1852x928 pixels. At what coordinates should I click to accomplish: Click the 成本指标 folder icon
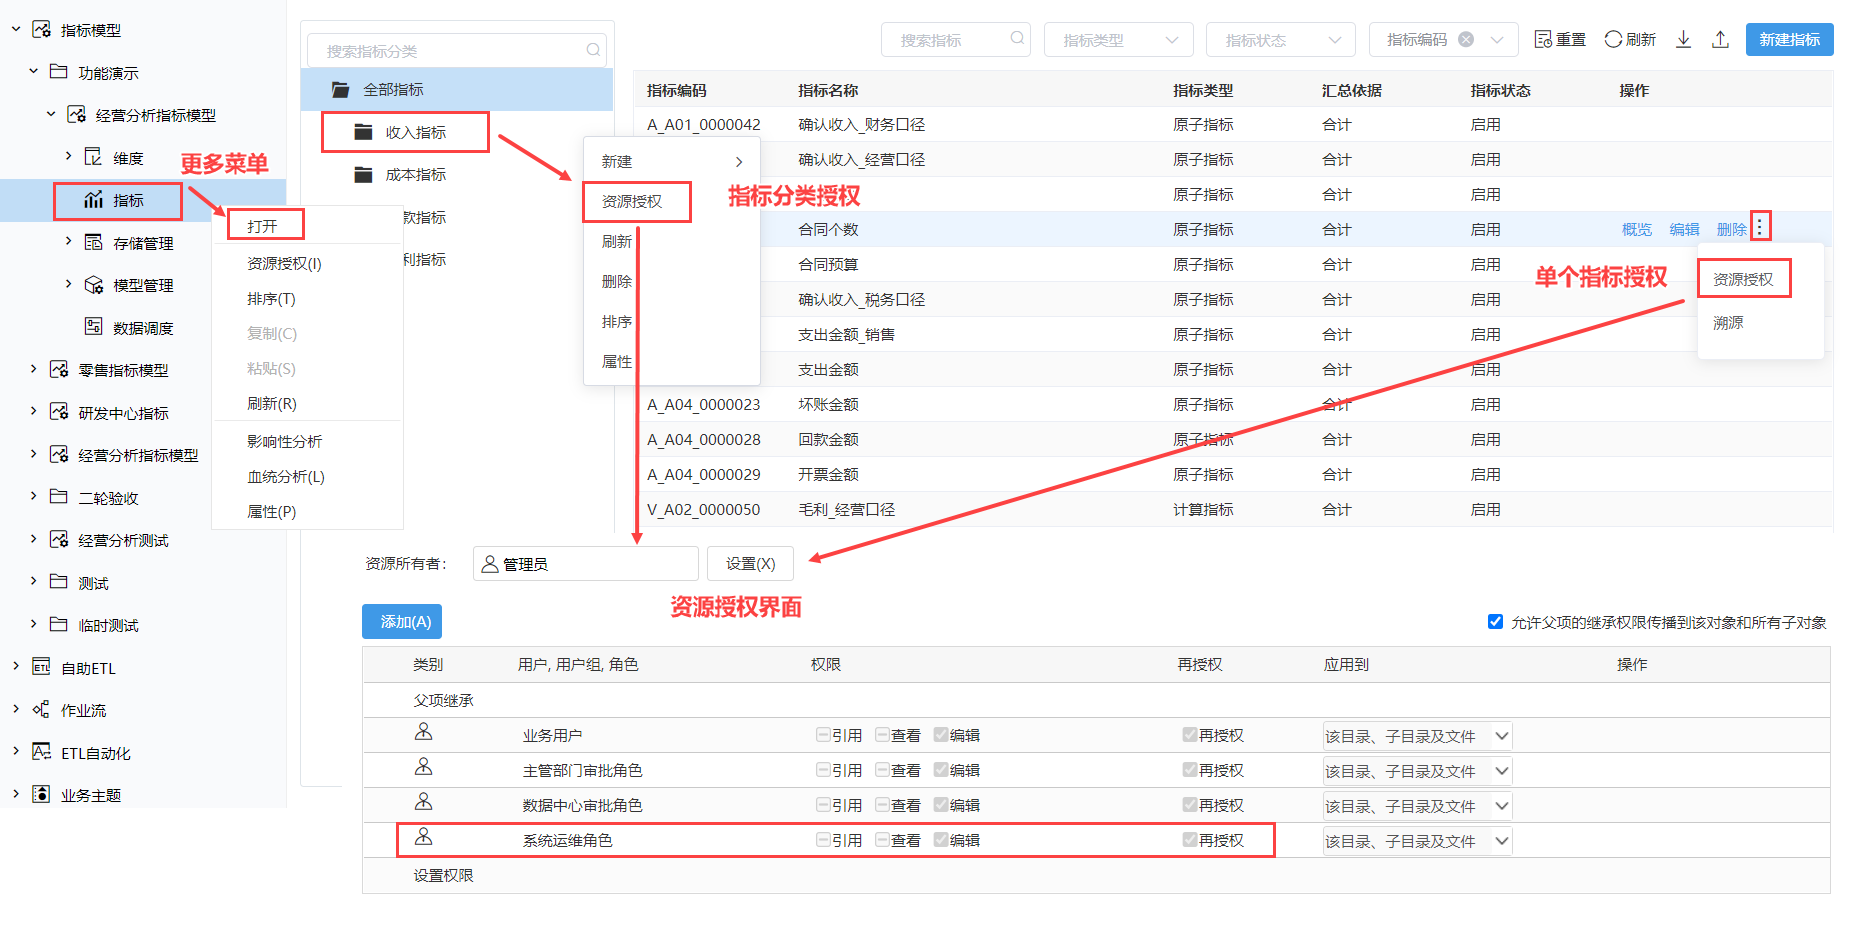click(x=364, y=175)
